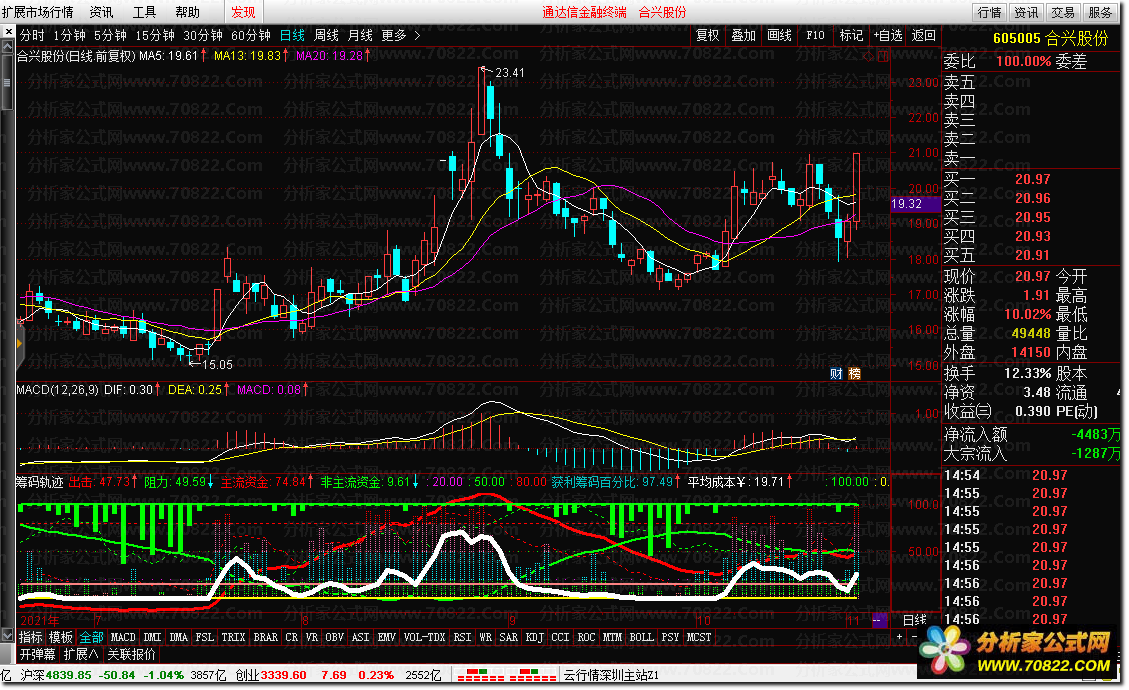1129x690 pixels.
Task: Click the 开弹幕 button
Action: (37, 654)
